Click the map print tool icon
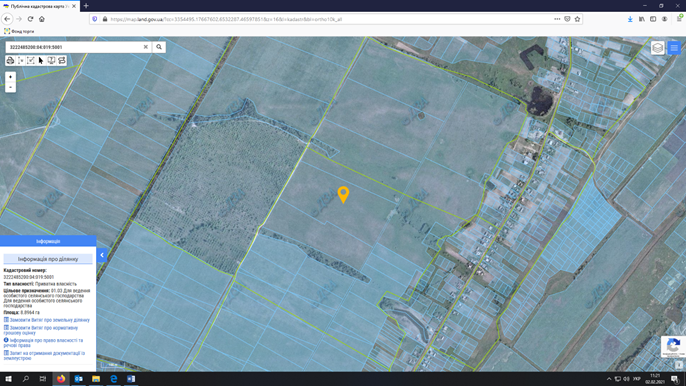 (x=10, y=61)
